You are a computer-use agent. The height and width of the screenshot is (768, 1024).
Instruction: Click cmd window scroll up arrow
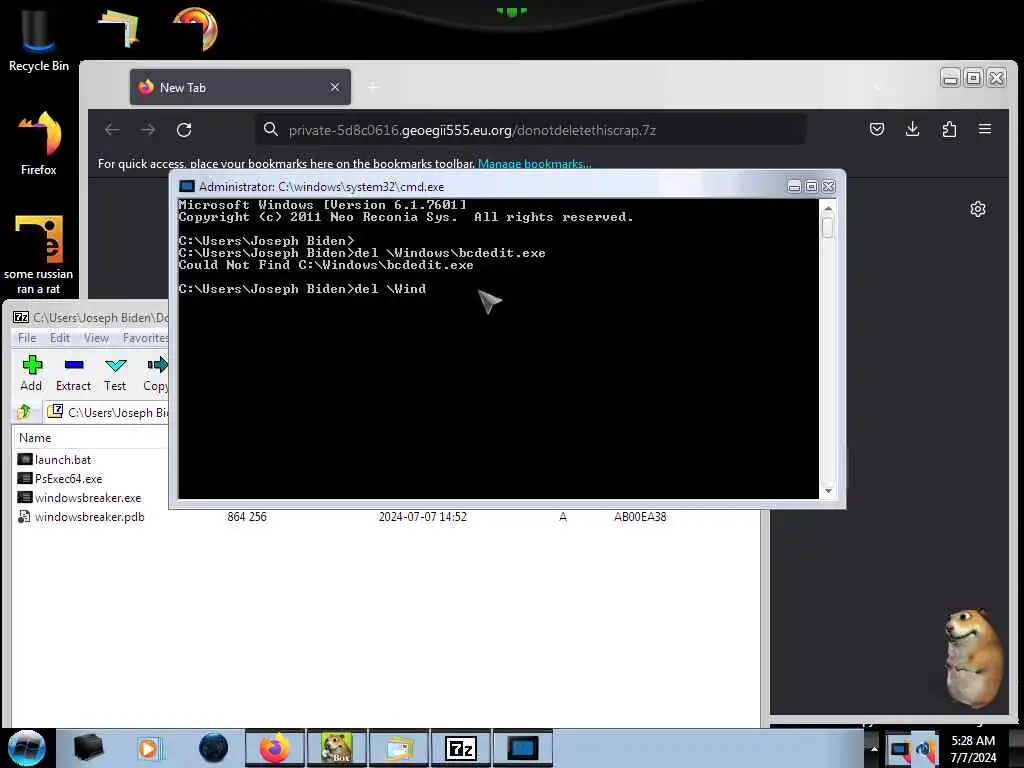point(827,208)
